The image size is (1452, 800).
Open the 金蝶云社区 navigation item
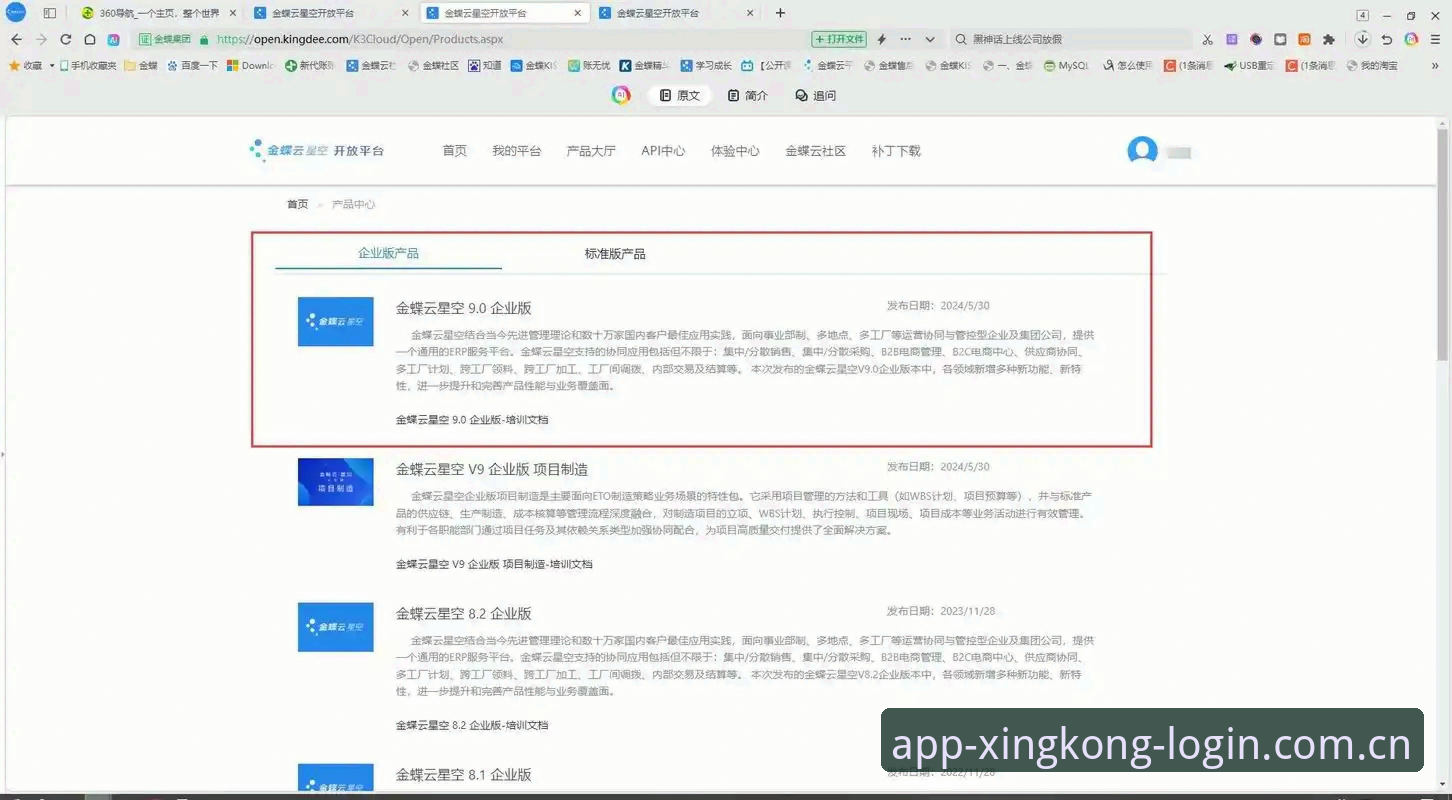tap(815, 151)
